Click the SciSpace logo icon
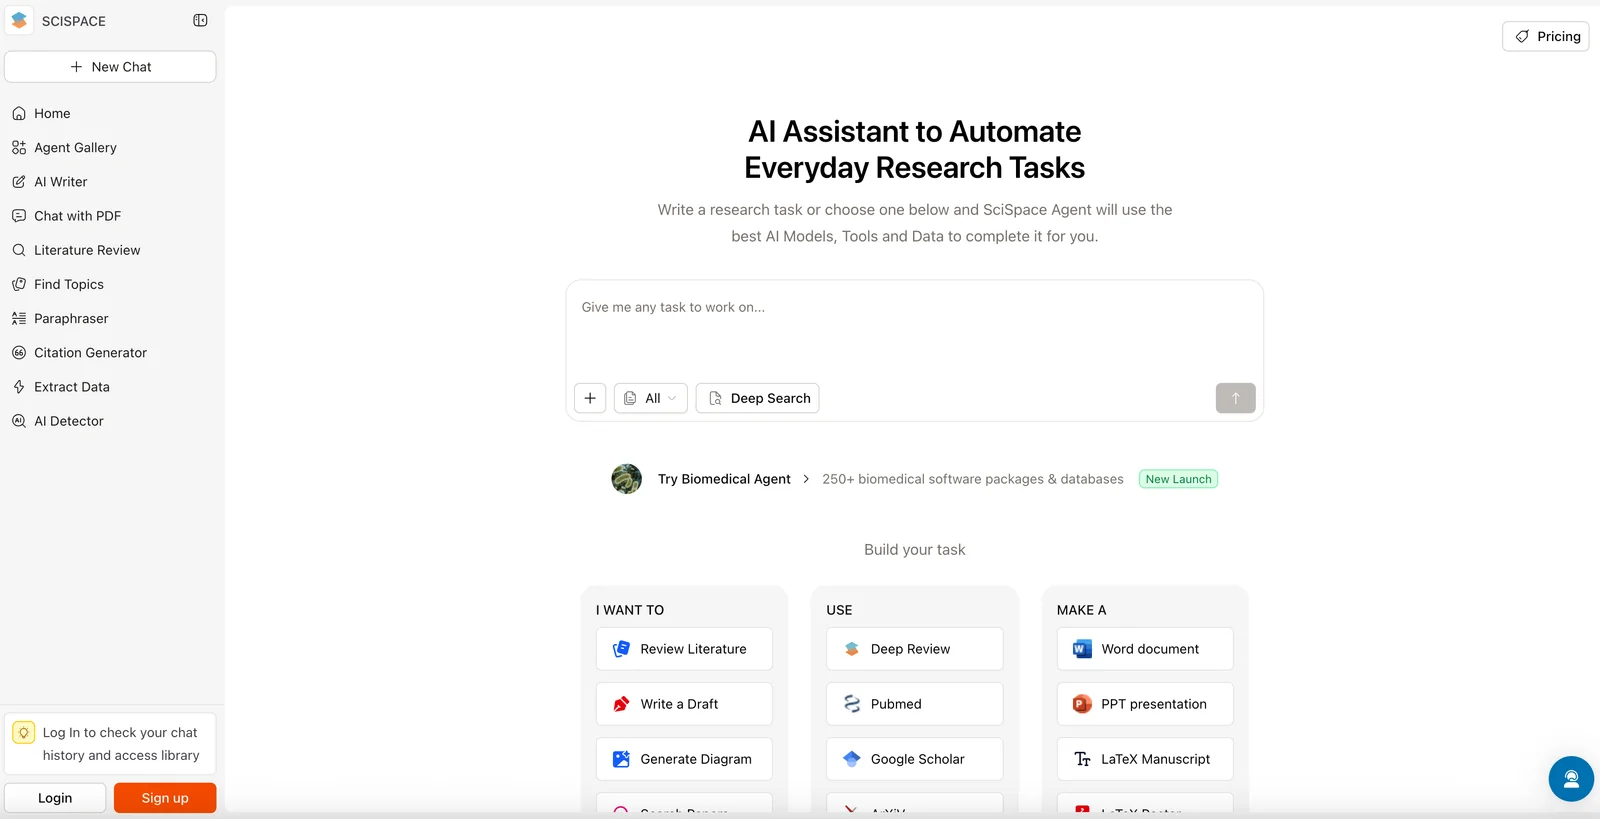This screenshot has height=819, width=1600. click(x=19, y=20)
